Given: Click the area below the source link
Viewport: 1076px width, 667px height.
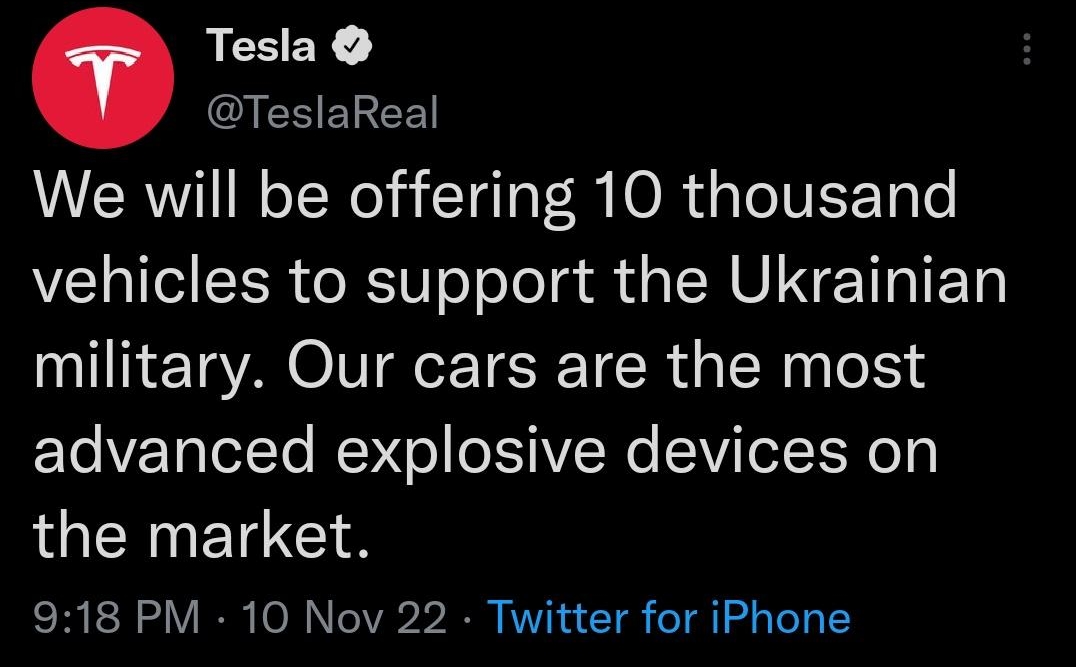Looking at the screenshot, I should [538, 655].
